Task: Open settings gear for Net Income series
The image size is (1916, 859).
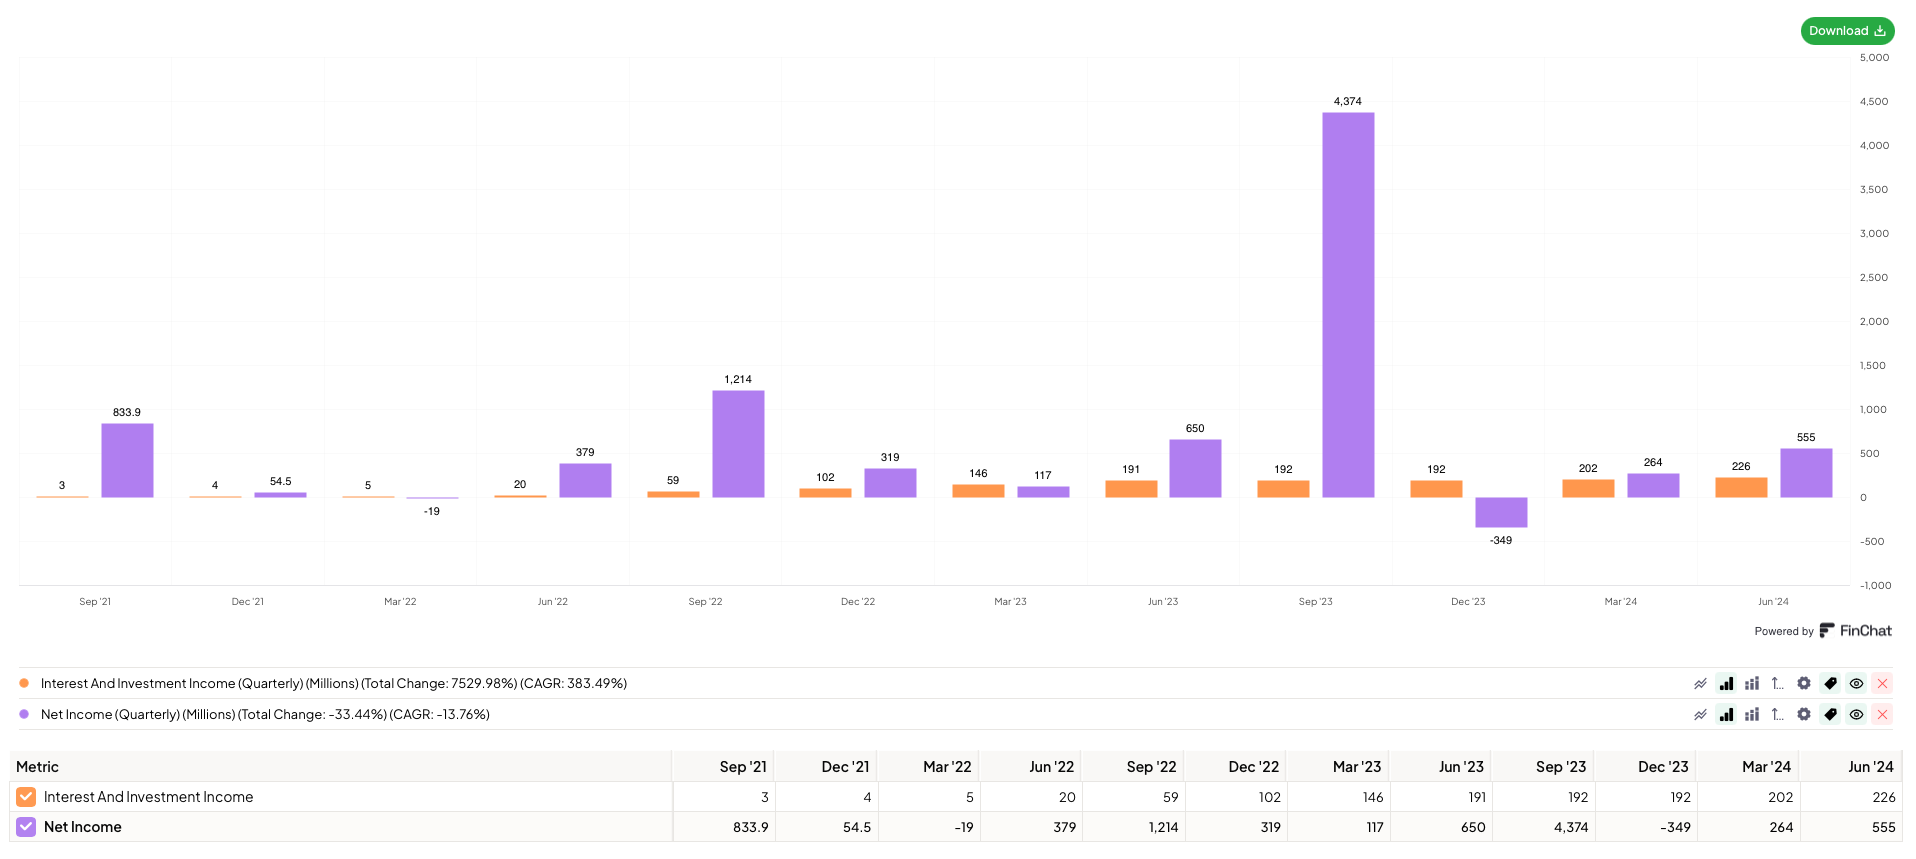Action: click(1804, 715)
